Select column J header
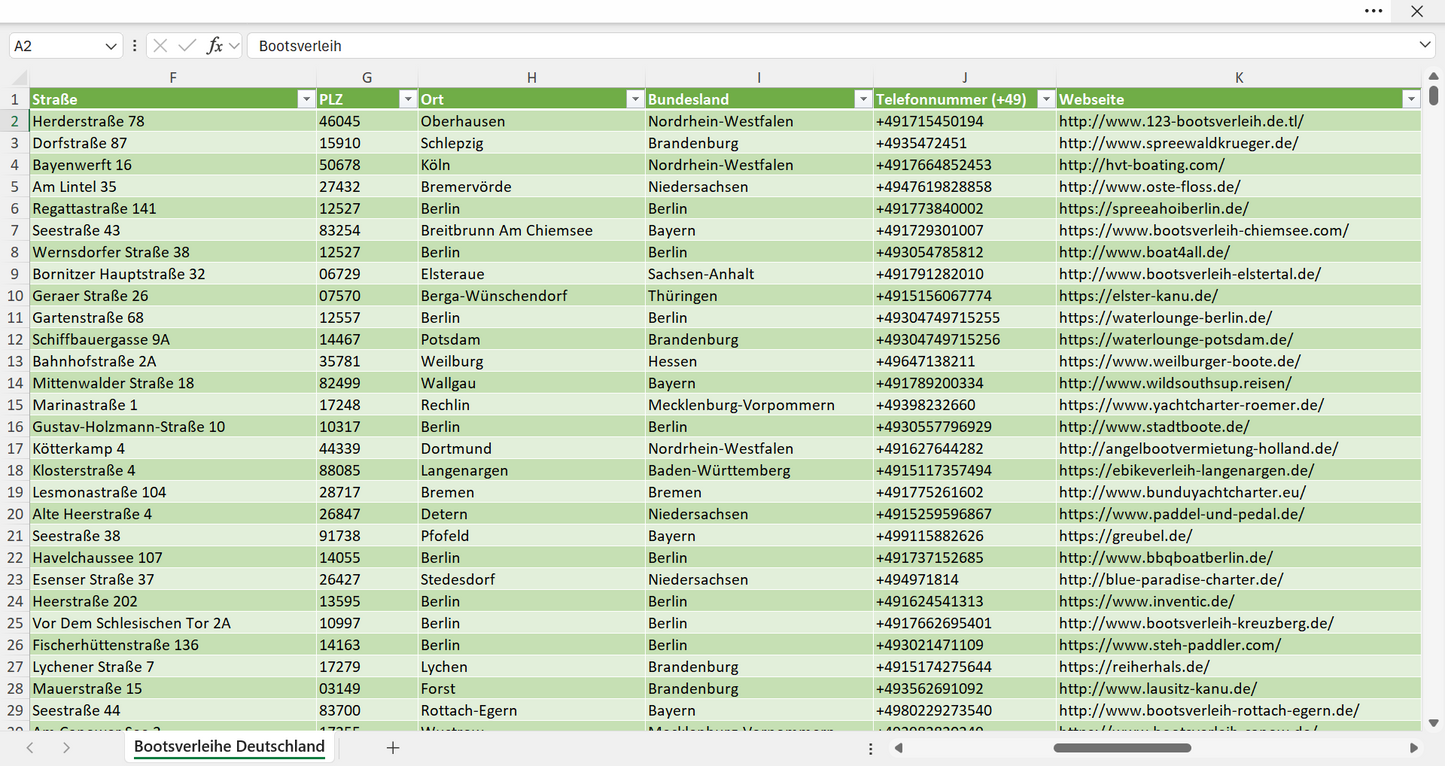Viewport: 1445px width, 766px height. coord(965,78)
